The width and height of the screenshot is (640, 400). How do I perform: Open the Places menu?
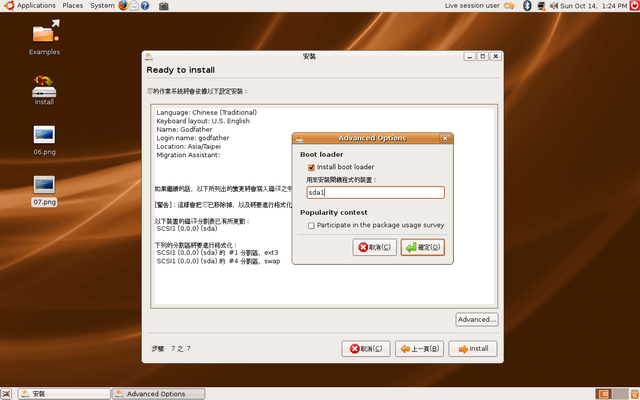[73, 5]
